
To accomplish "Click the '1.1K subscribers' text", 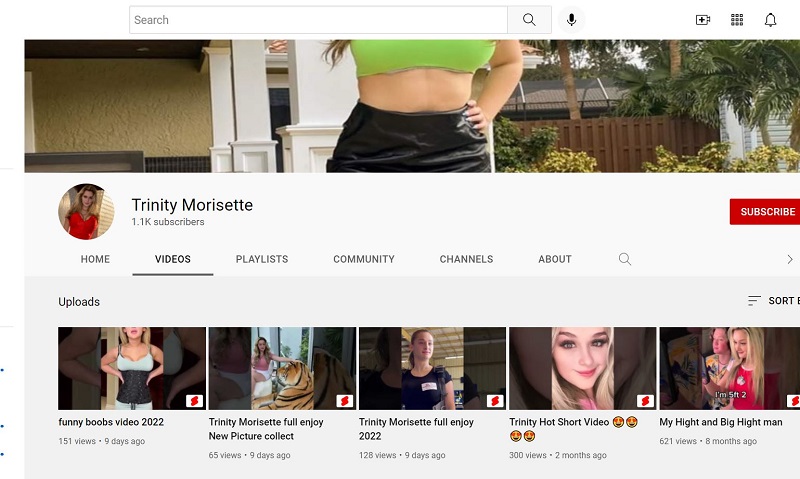I will (x=168, y=222).
